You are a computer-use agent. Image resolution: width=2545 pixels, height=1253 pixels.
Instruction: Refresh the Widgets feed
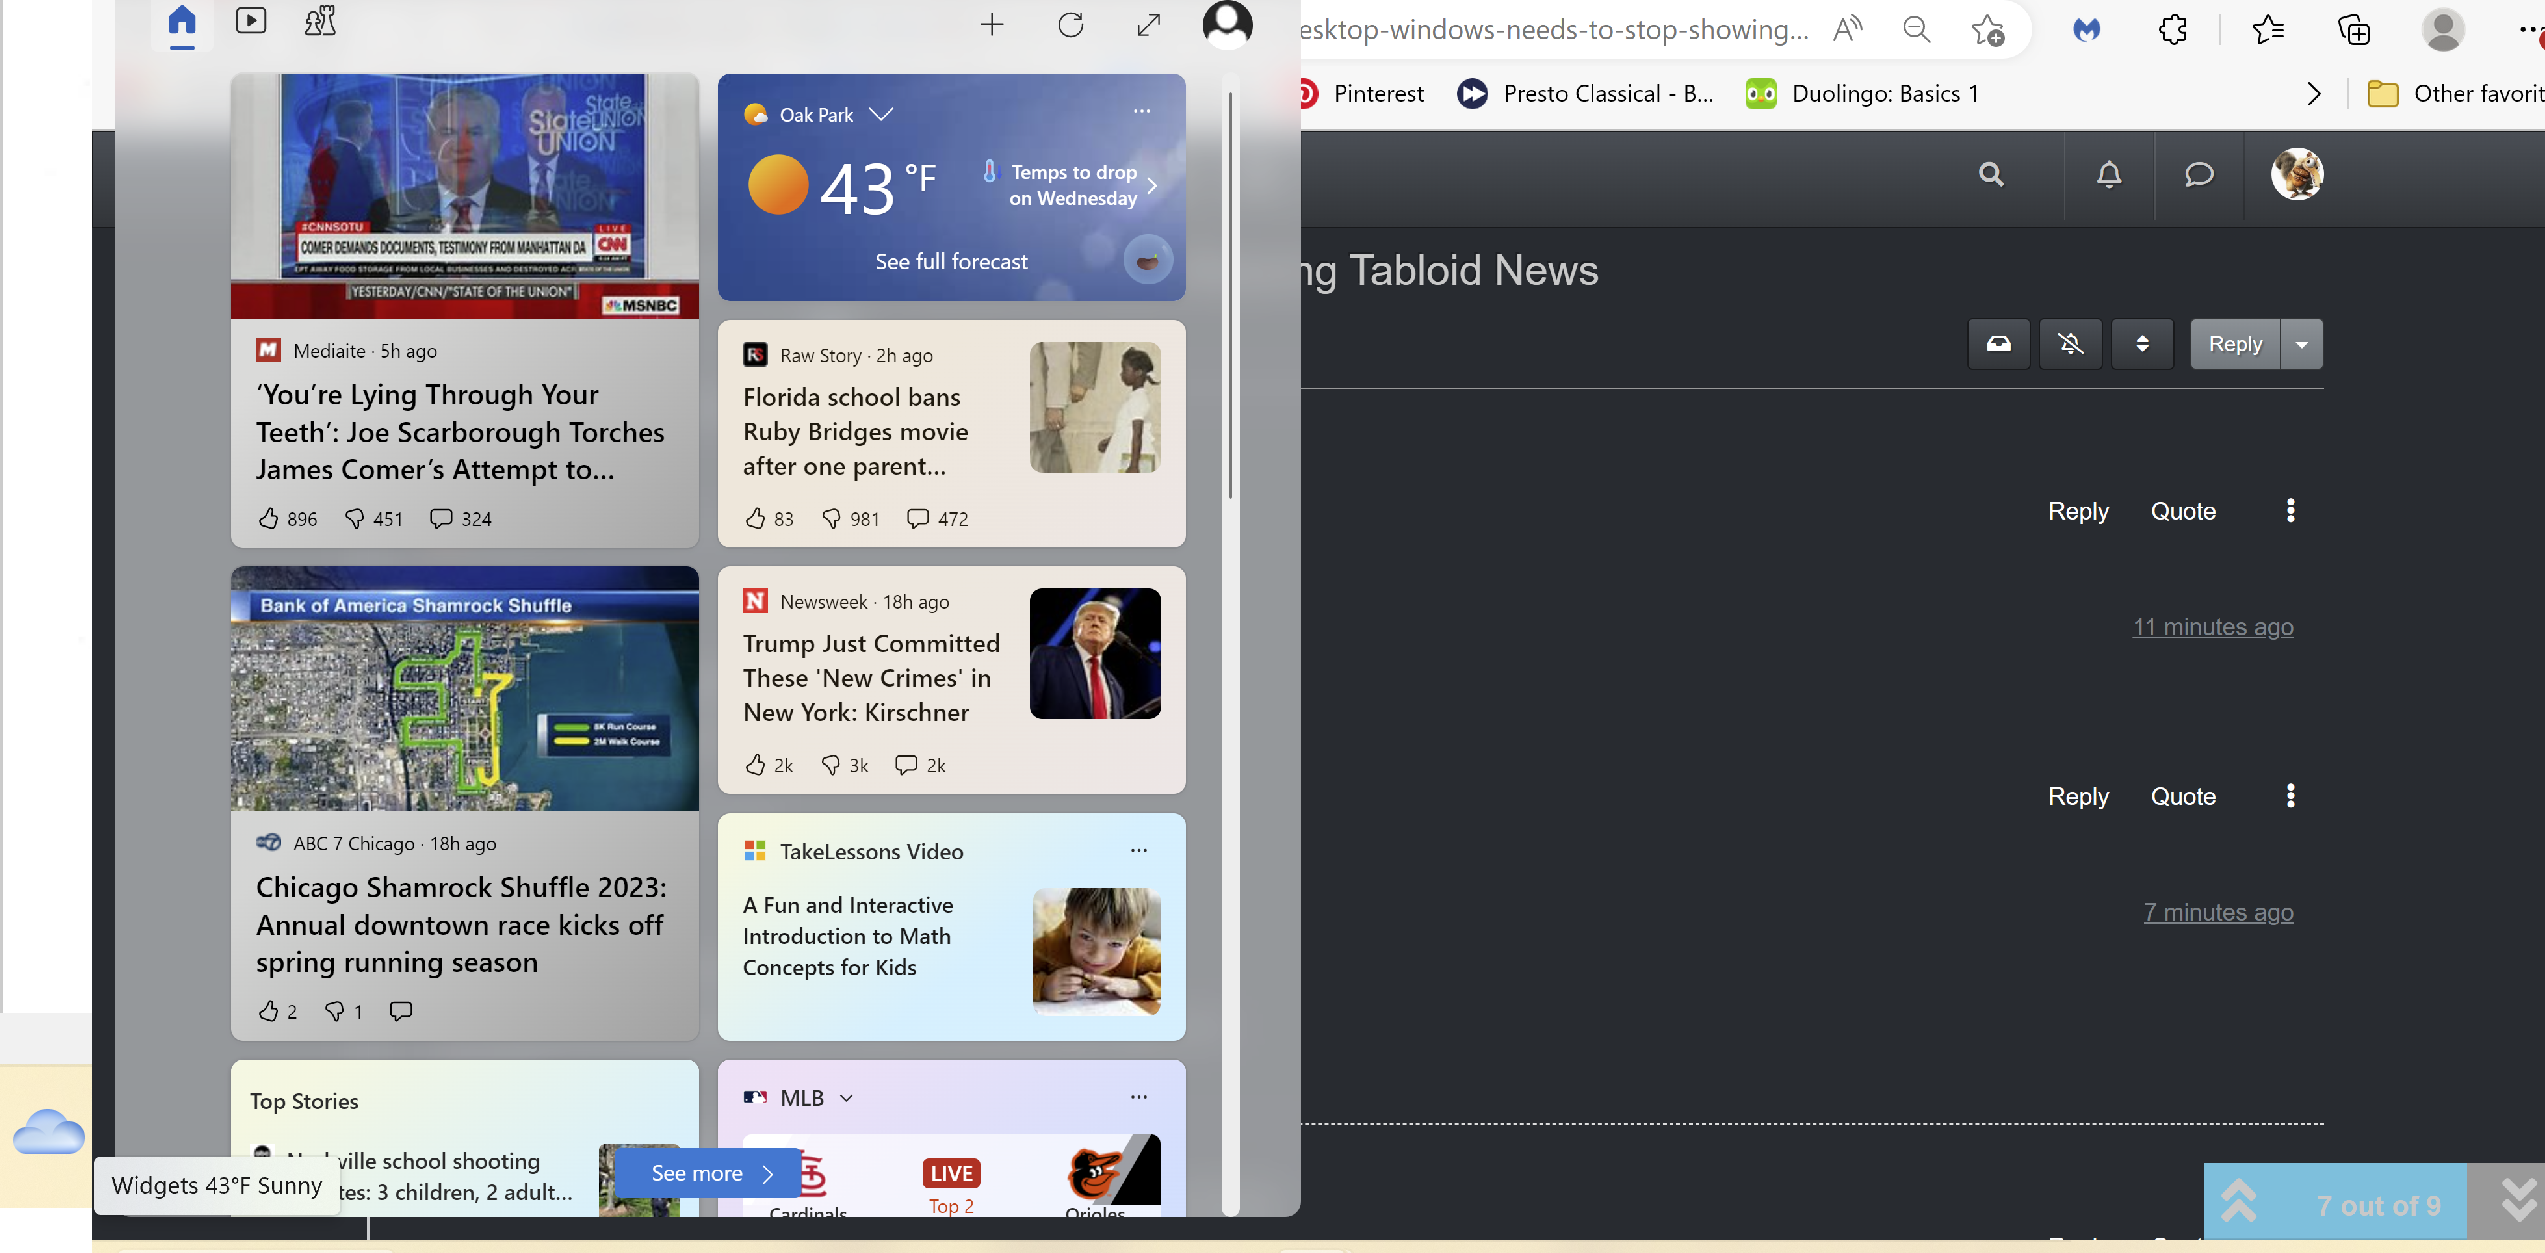[1071, 25]
